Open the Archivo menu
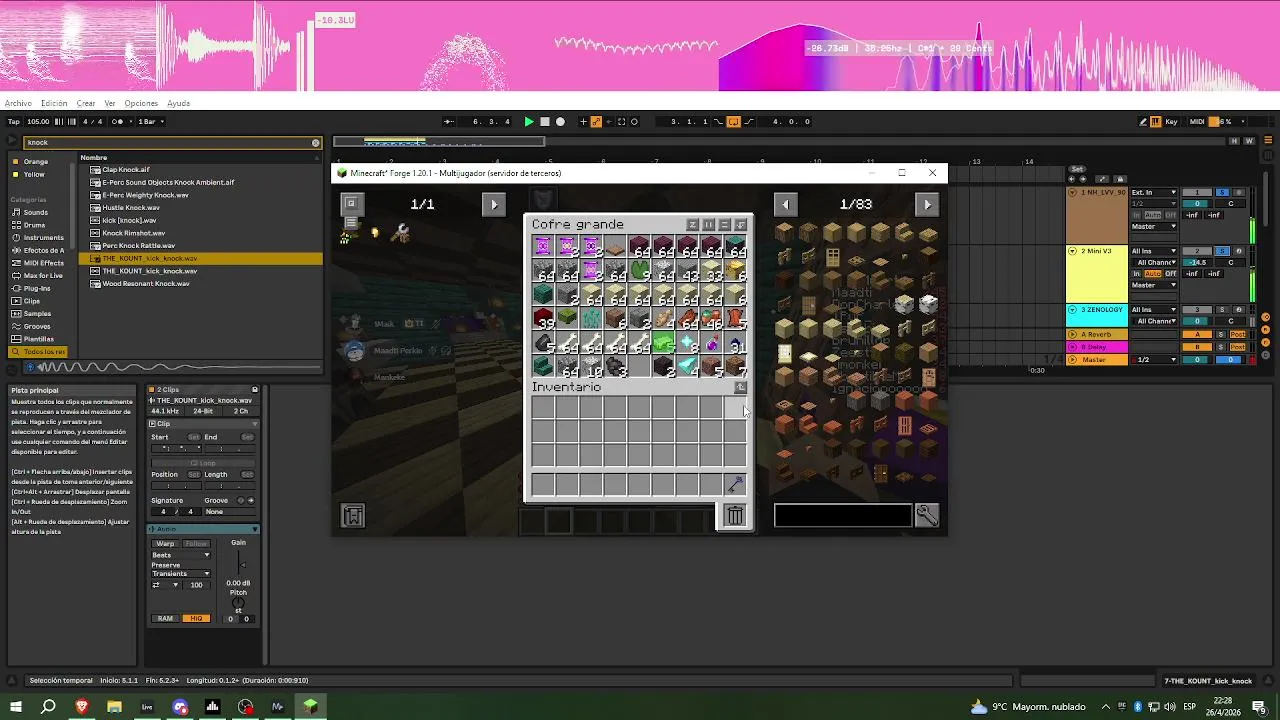This screenshot has width=1280, height=720. (18, 103)
